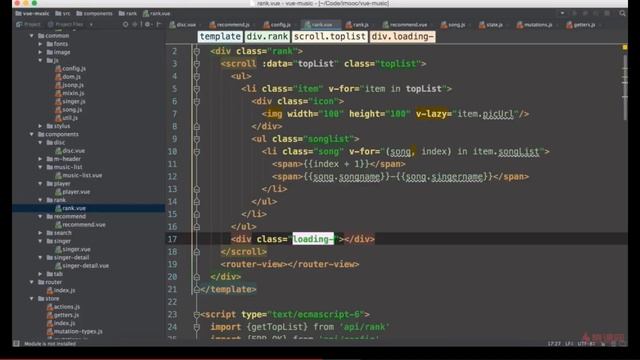640x360 pixels.
Task: Expand the search folder
Action: [40, 233]
